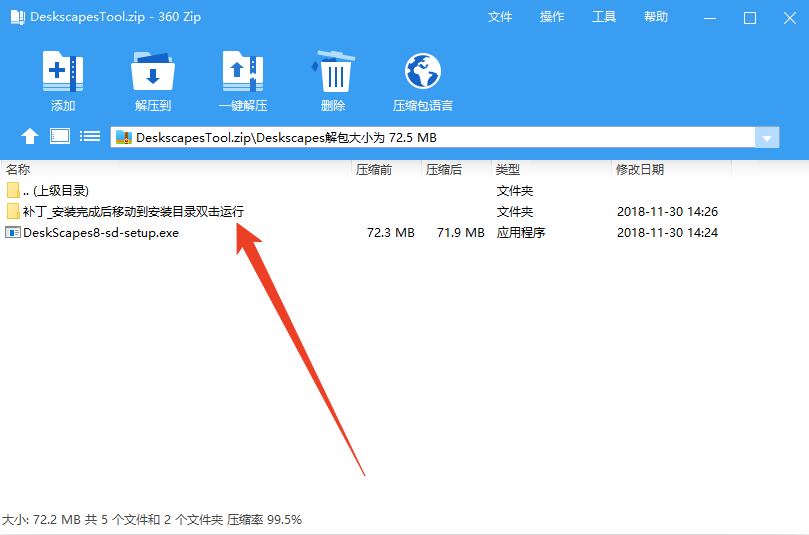Go up one level with the up arrow
Image resolution: width=809 pixels, height=535 pixels.
point(30,137)
